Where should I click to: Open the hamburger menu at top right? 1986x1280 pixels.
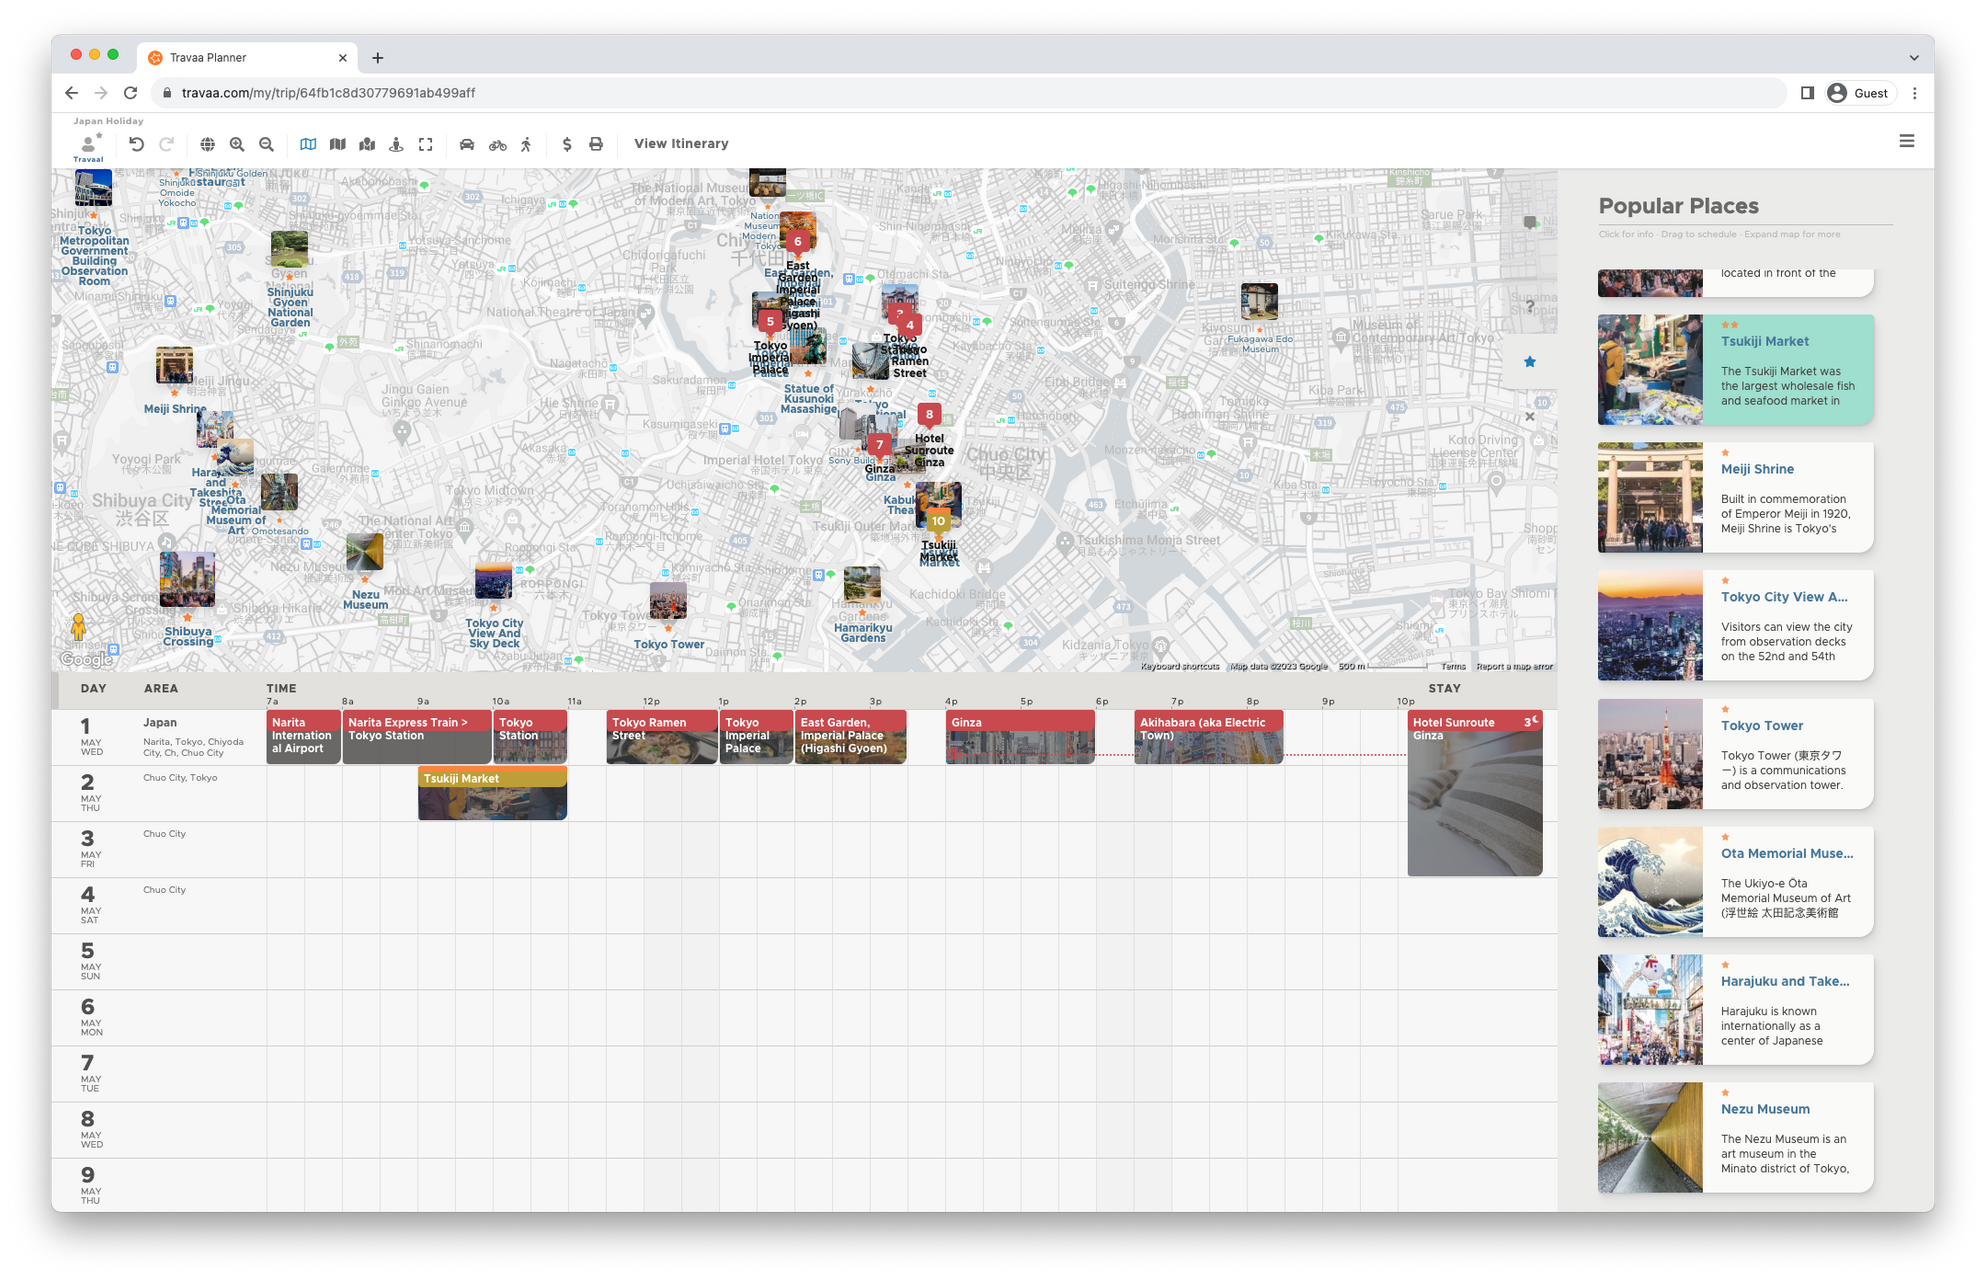coord(1907,142)
